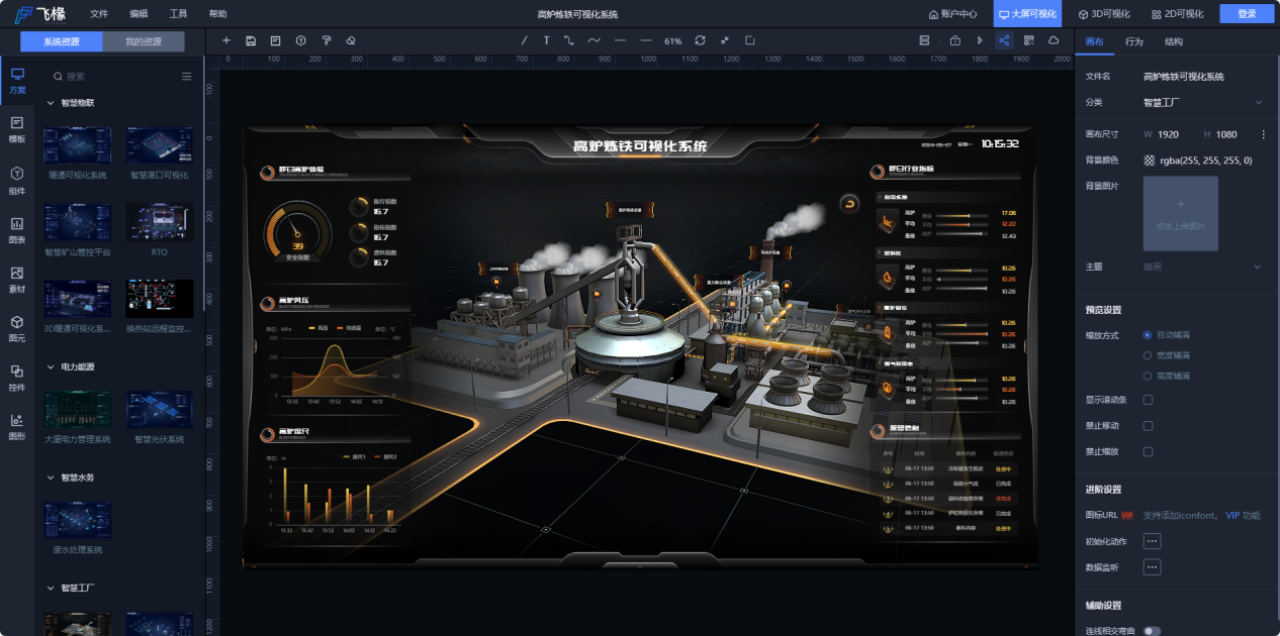The image size is (1280, 636).
Task: Open the 图形 sidebar panel
Action: coord(17,427)
